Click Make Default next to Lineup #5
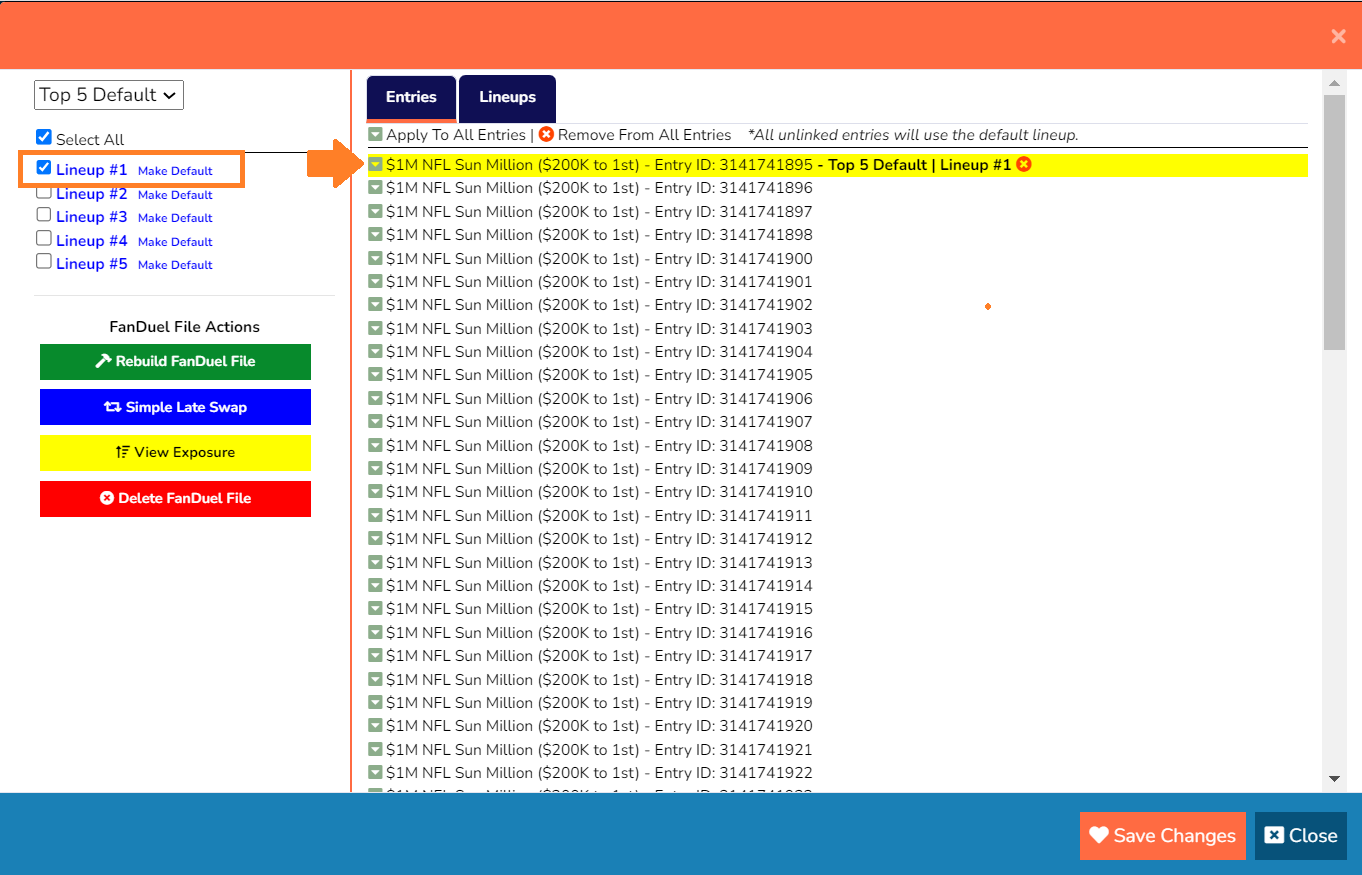1362x875 pixels. click(175, 264)
